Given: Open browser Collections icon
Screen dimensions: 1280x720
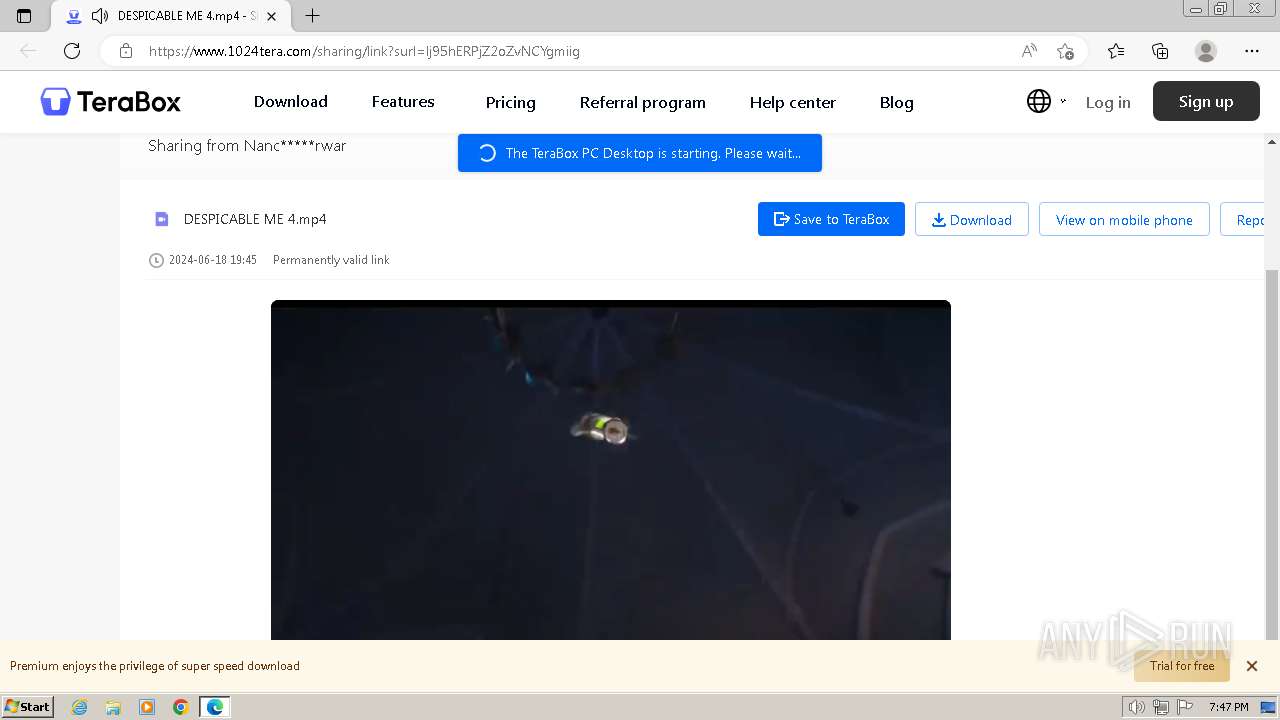Looking at the screenshot, I should pos(1160,51).
